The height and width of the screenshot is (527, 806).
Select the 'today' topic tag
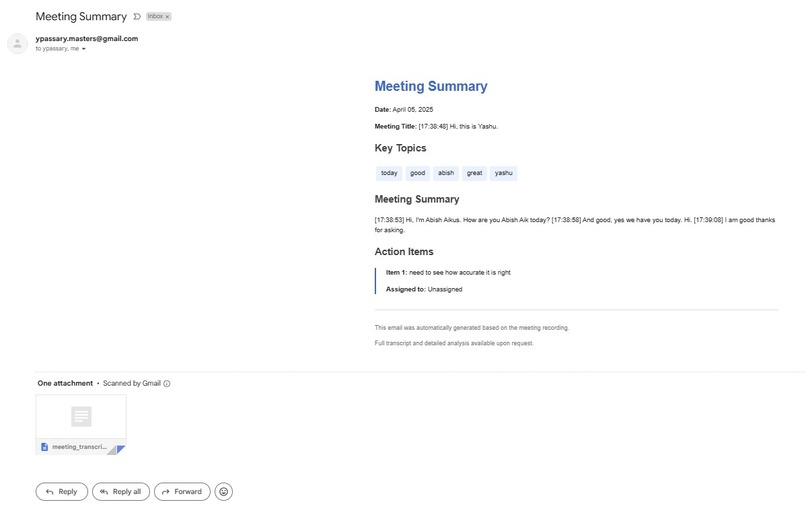(389, 173)
